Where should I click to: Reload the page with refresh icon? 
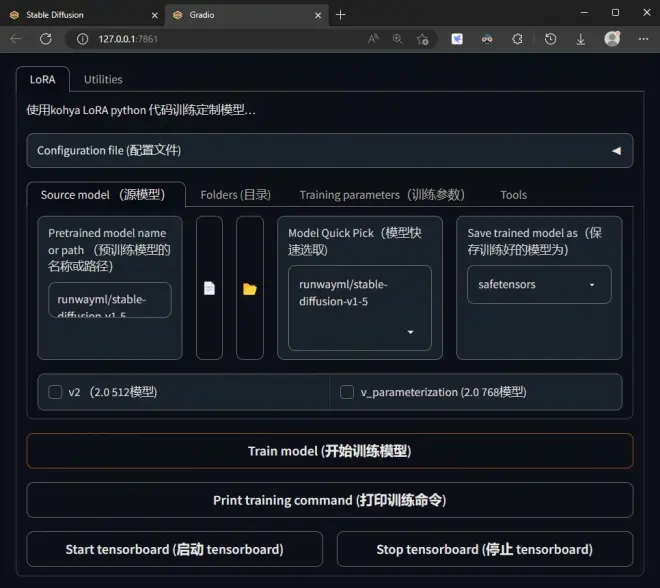coord(45,39)
